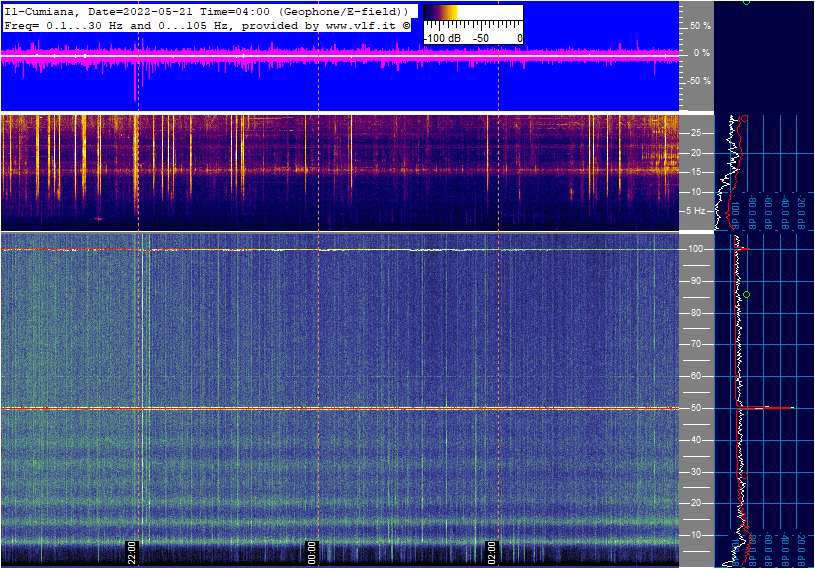Click the 5 Hz label on geophone axis
This screenshot has height=569, width=815.
[x=695, y=211]
